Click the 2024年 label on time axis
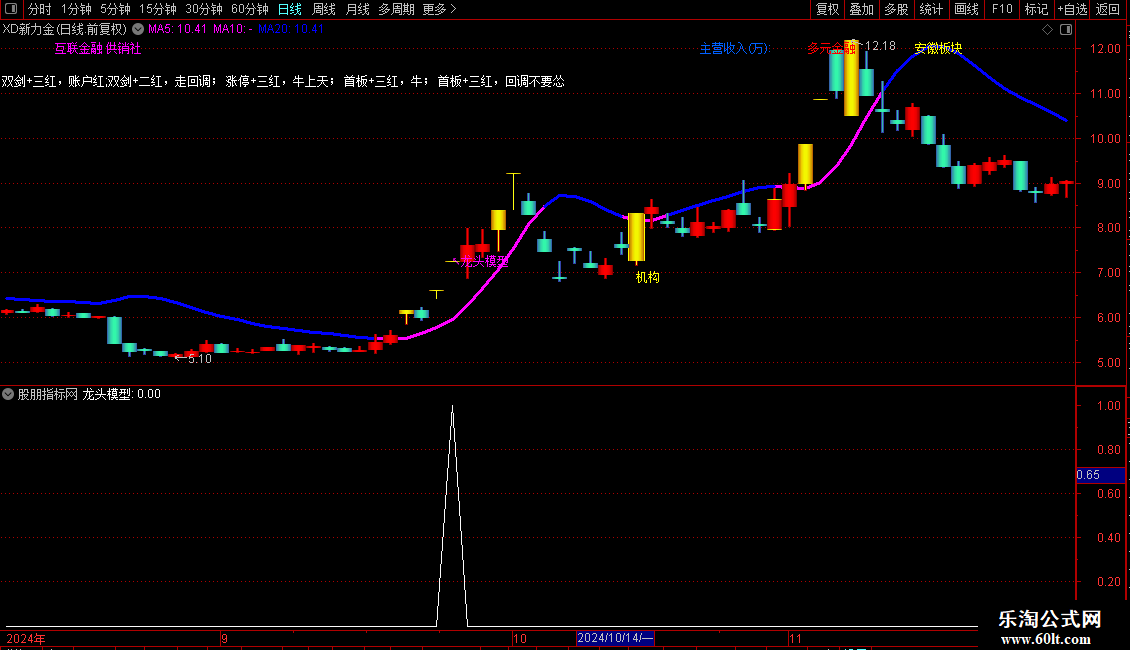The image size is (1130, 650). (x=26, y=638)
